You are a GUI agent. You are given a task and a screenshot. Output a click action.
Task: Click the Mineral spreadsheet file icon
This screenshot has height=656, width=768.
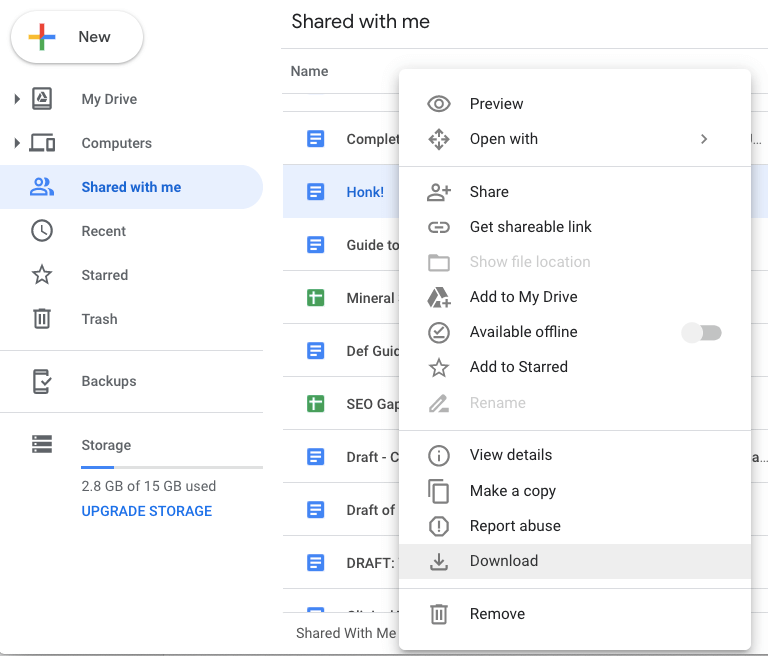click(x=316, y=297)
